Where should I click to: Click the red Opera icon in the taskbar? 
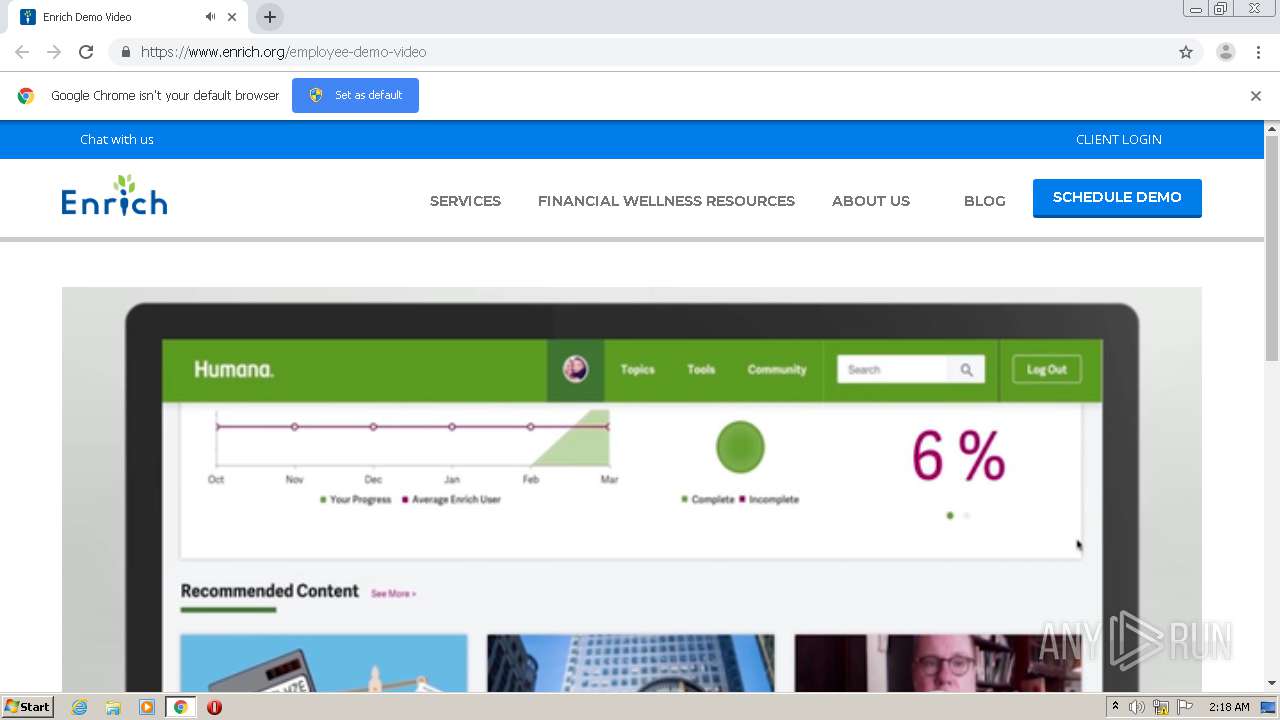[x=214, y=707]
